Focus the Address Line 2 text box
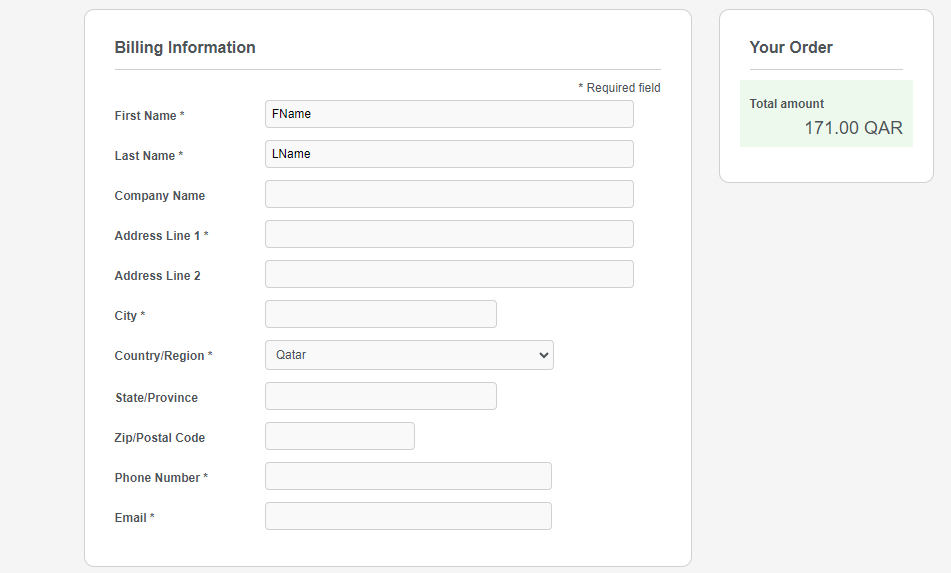Viewport: 951px width, 573px height. click(449, 274)
